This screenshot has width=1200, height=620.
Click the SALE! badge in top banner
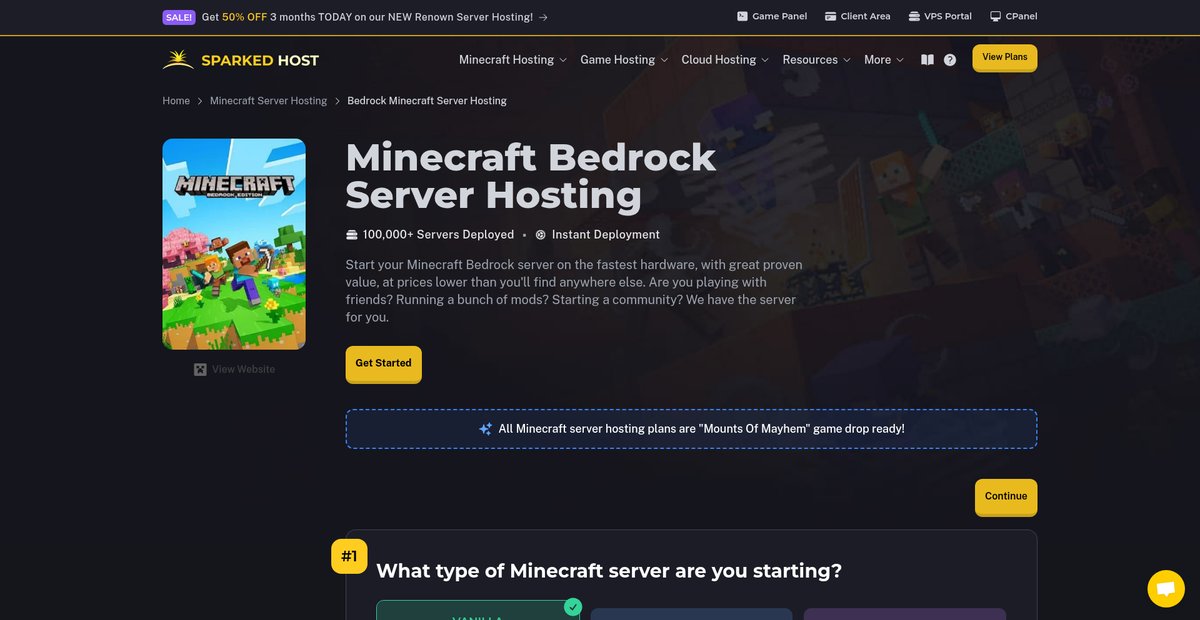tap(180, 17)
